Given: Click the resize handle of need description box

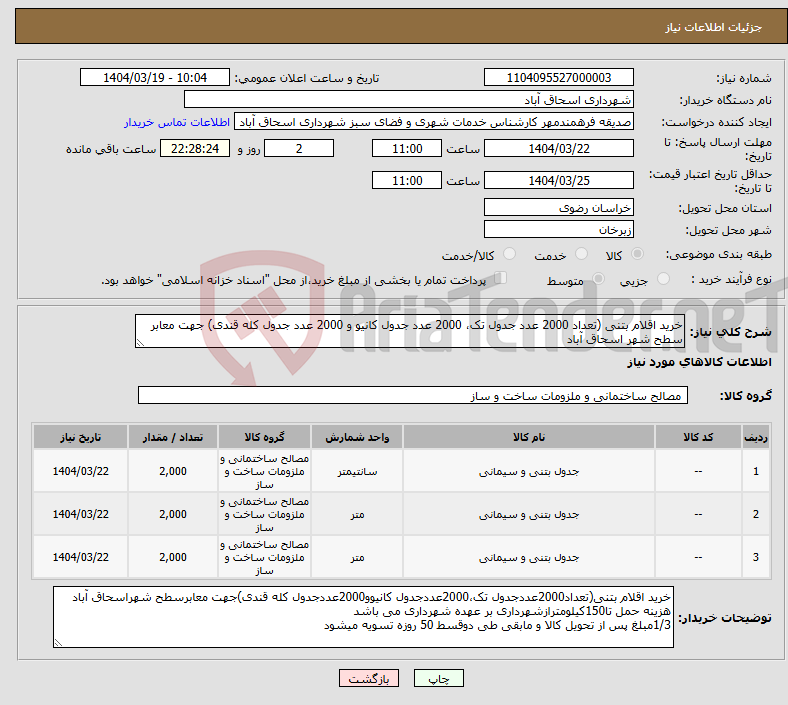Looking at the screenshot, I should pyautogui.click(x=140, y=343).
